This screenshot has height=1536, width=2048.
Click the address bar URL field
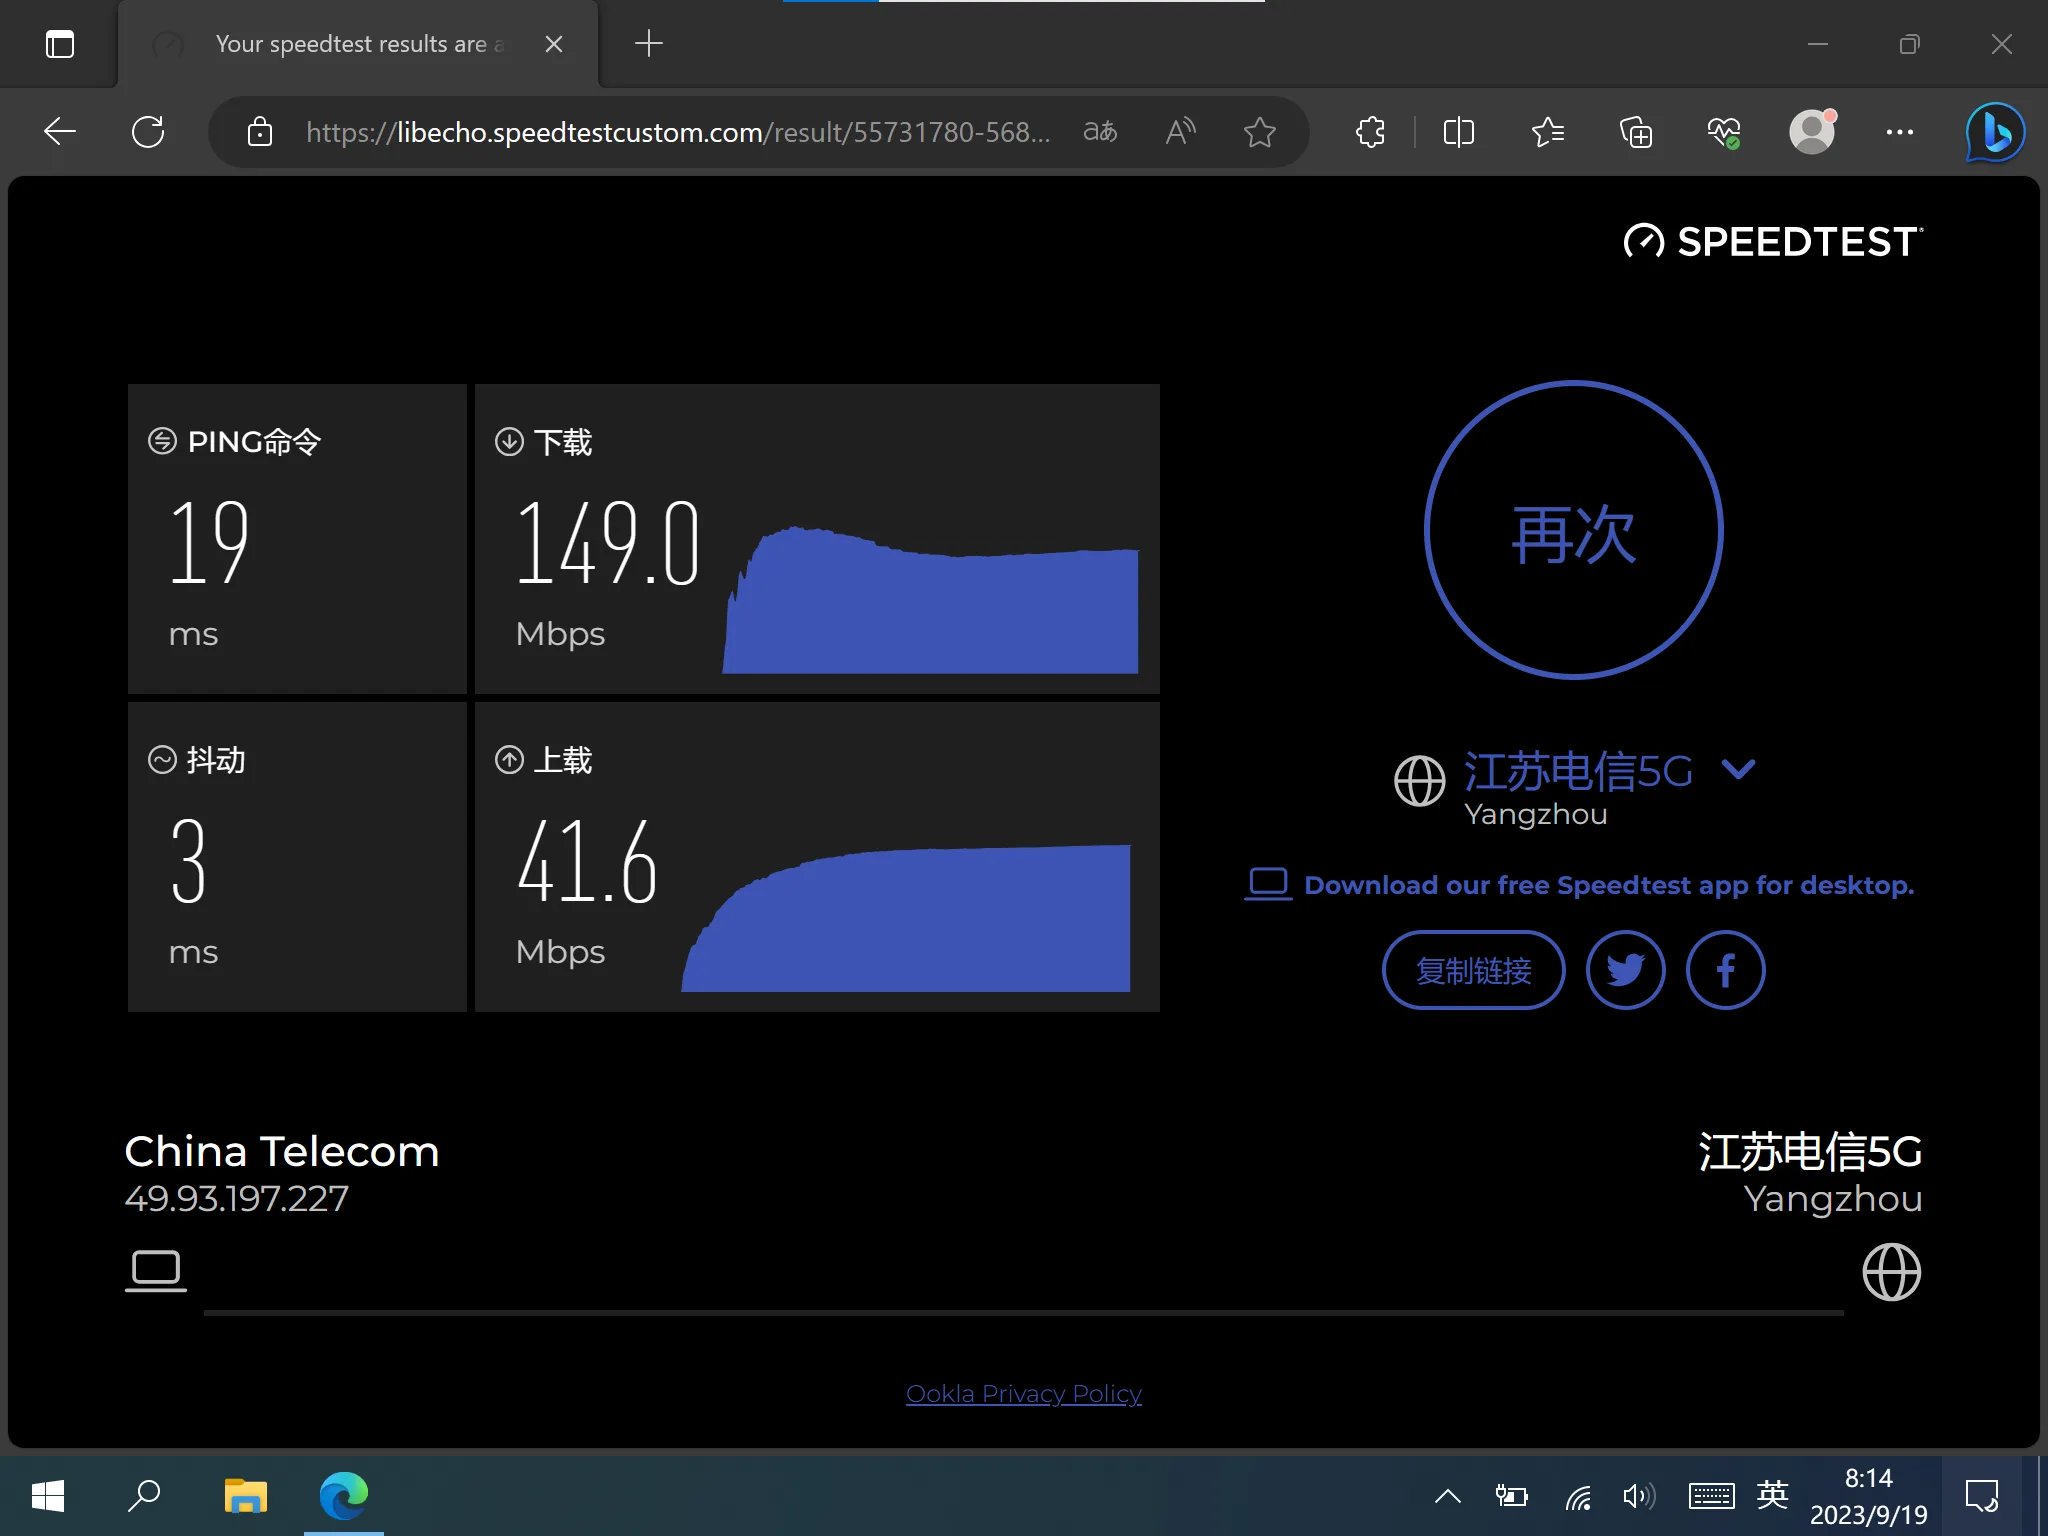678,132
